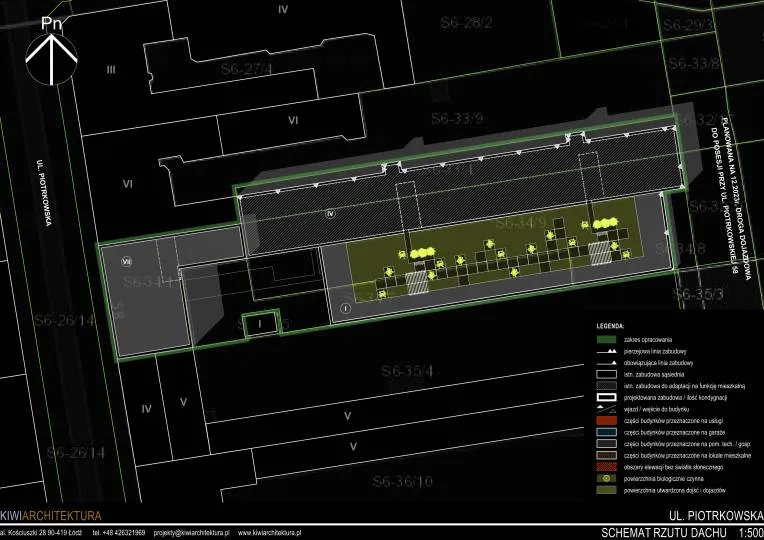This screenshot has height=540, width=764.
Task: Open the www.kiwiarchitektura.pl website link
Action: pyautogui.click(x=277, y=533)
